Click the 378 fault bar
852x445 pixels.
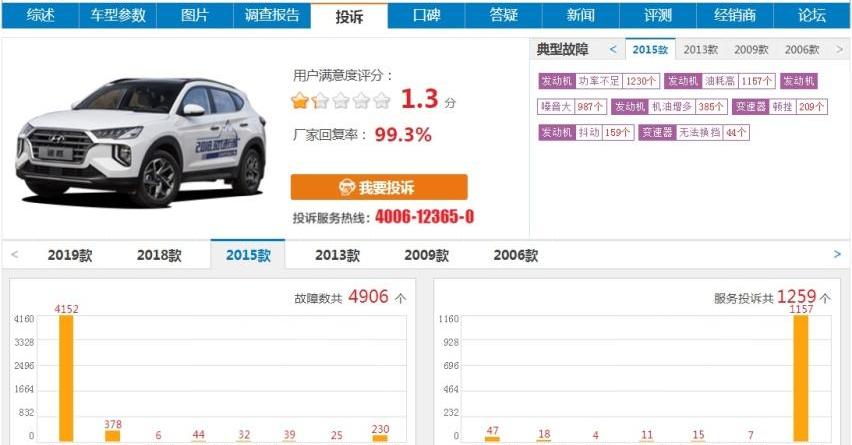[x=112, y=436]
